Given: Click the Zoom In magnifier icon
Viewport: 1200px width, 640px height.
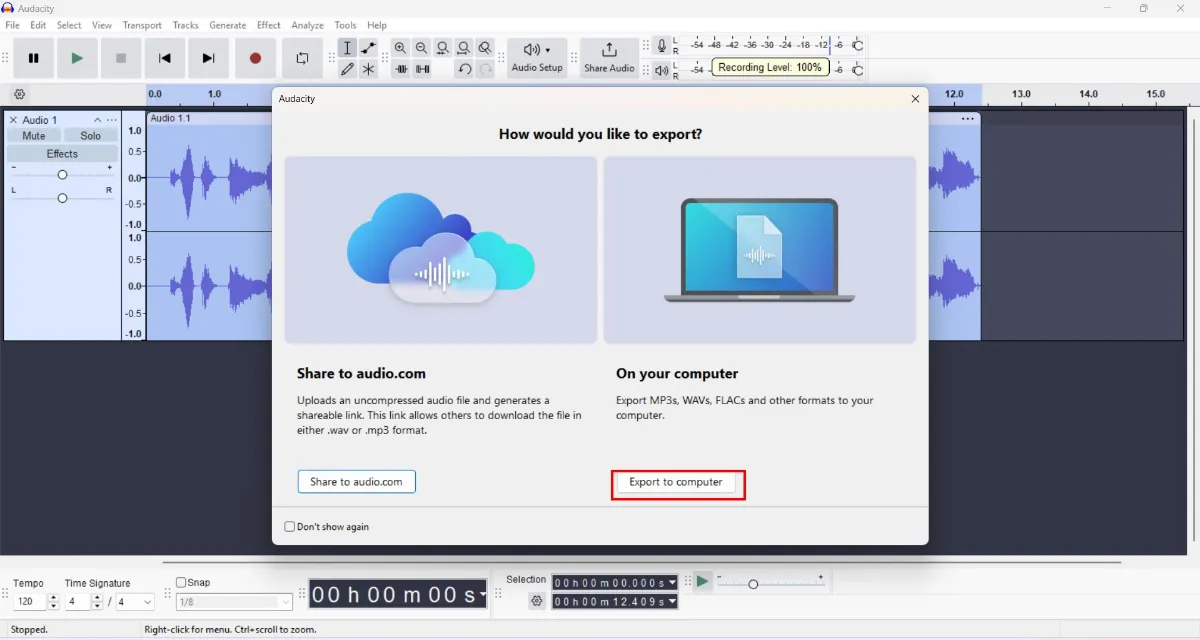Looking at the screenshot, I should pos(400,47).
